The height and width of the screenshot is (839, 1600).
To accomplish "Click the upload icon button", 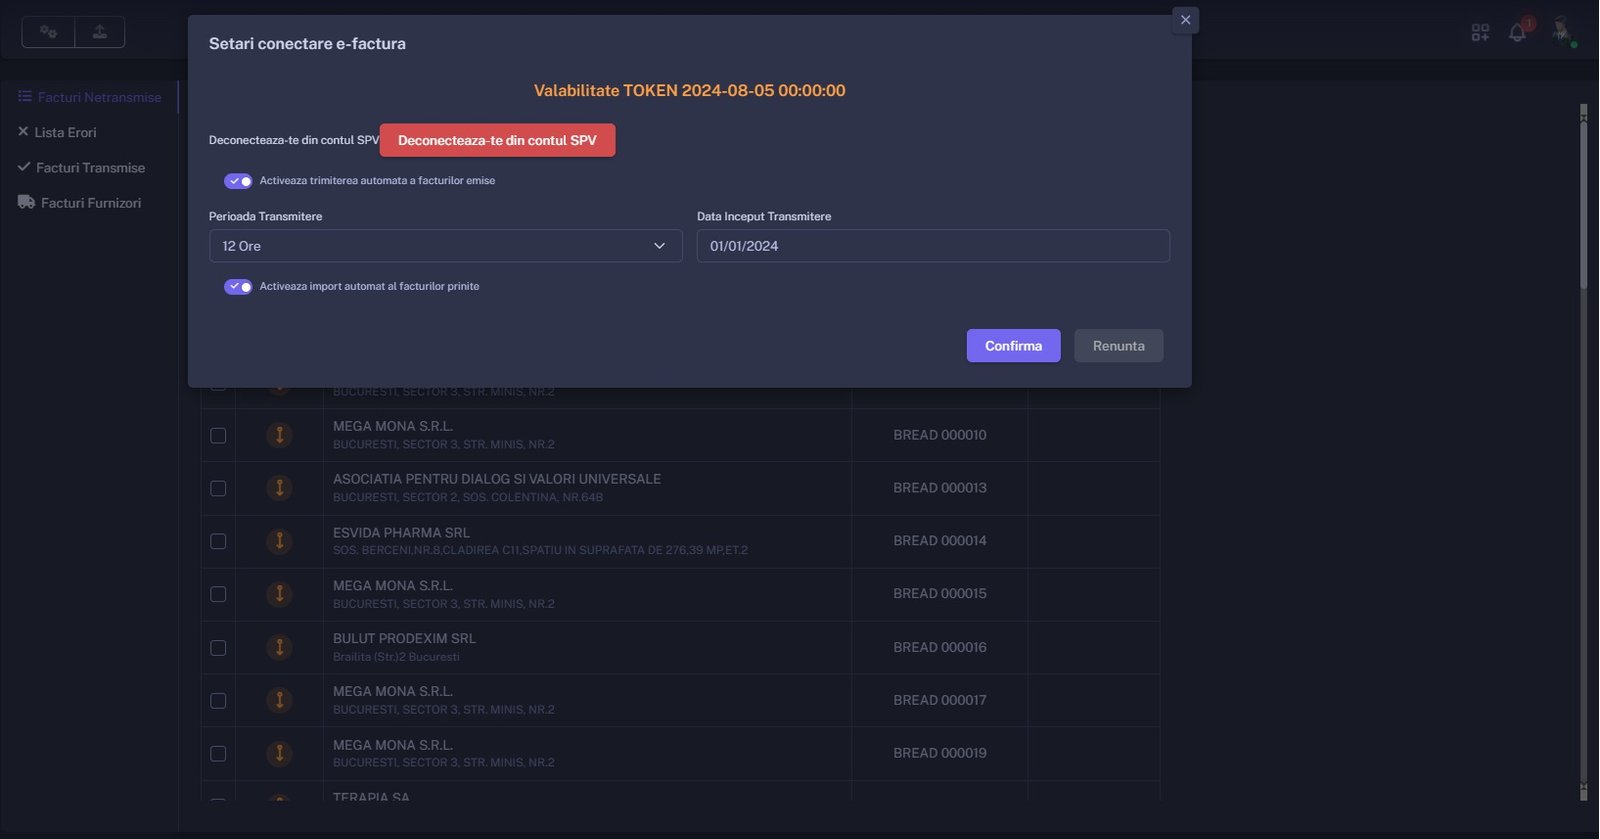I will 100,32.
